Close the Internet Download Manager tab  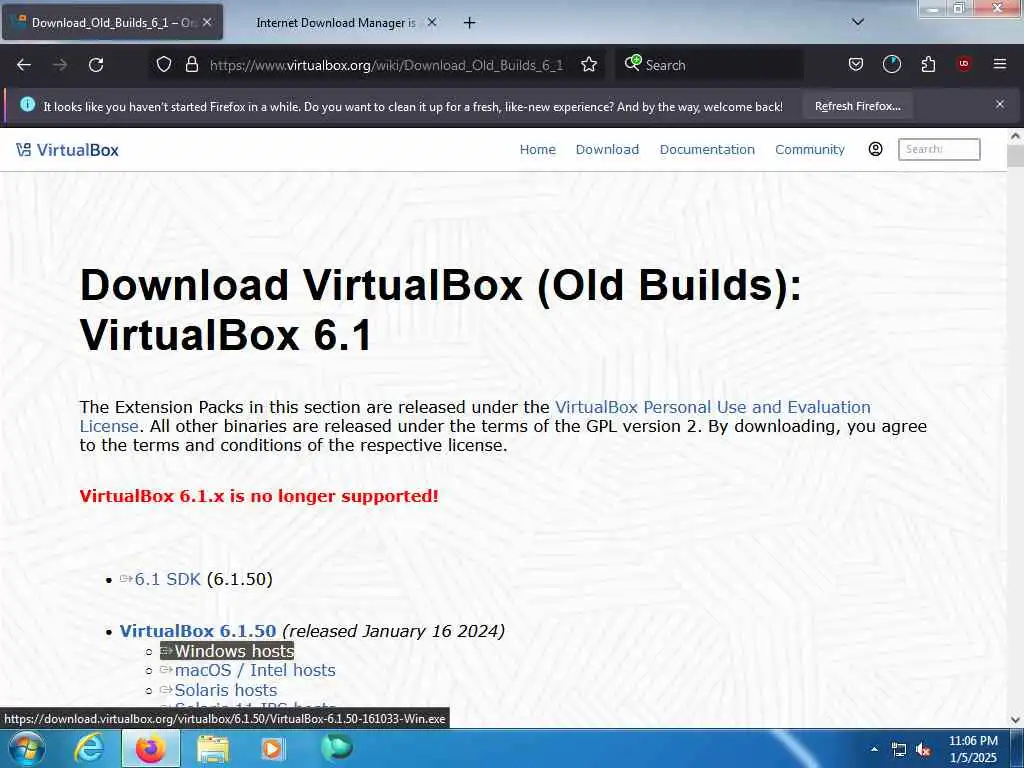pos(432,22)
